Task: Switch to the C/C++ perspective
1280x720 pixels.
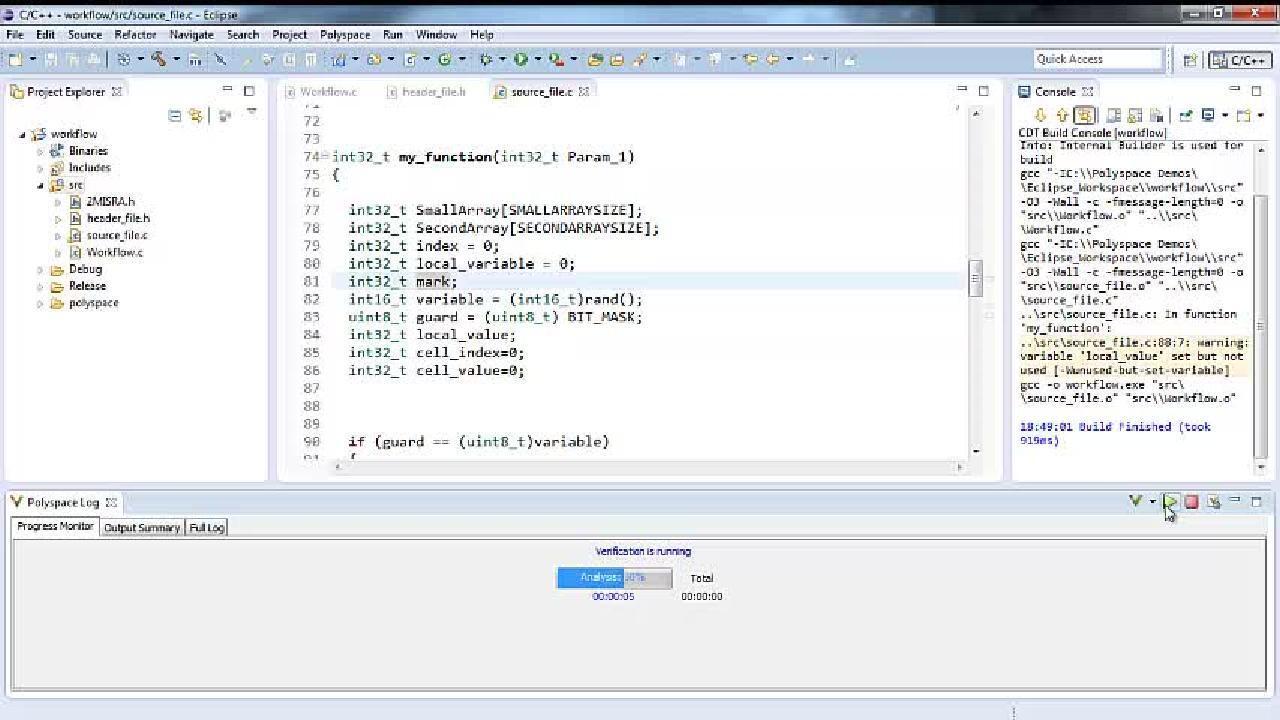Action: pyautogui.click(x=1240, y=60)
